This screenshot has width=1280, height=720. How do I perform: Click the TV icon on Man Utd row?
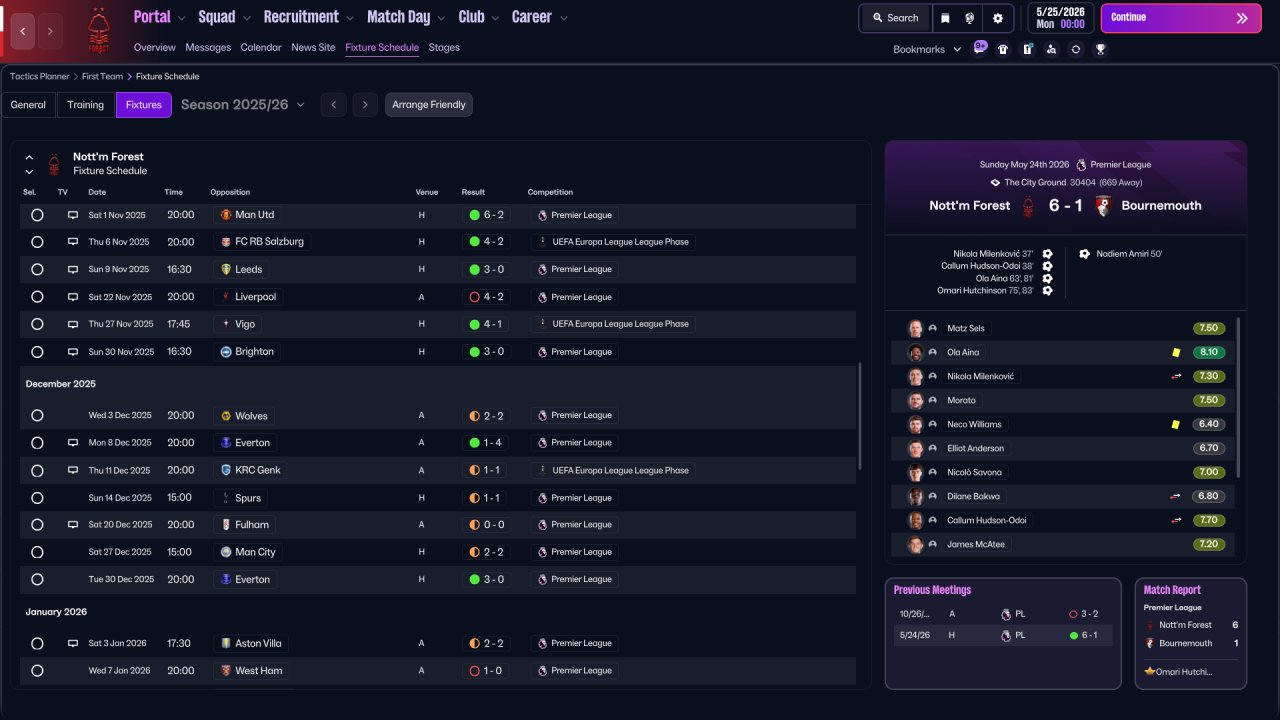72,215
